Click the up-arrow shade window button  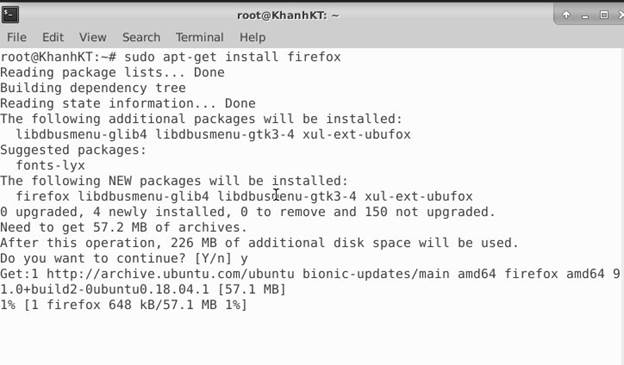[x=566, y=16]
